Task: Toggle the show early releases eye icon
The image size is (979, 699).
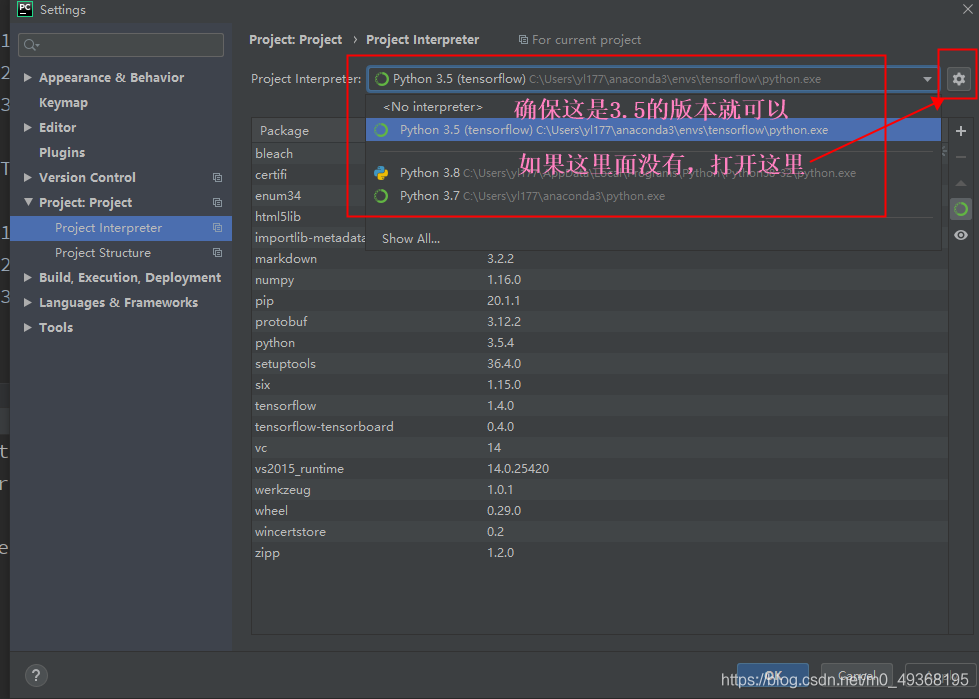Action: [x=961, y=235]
